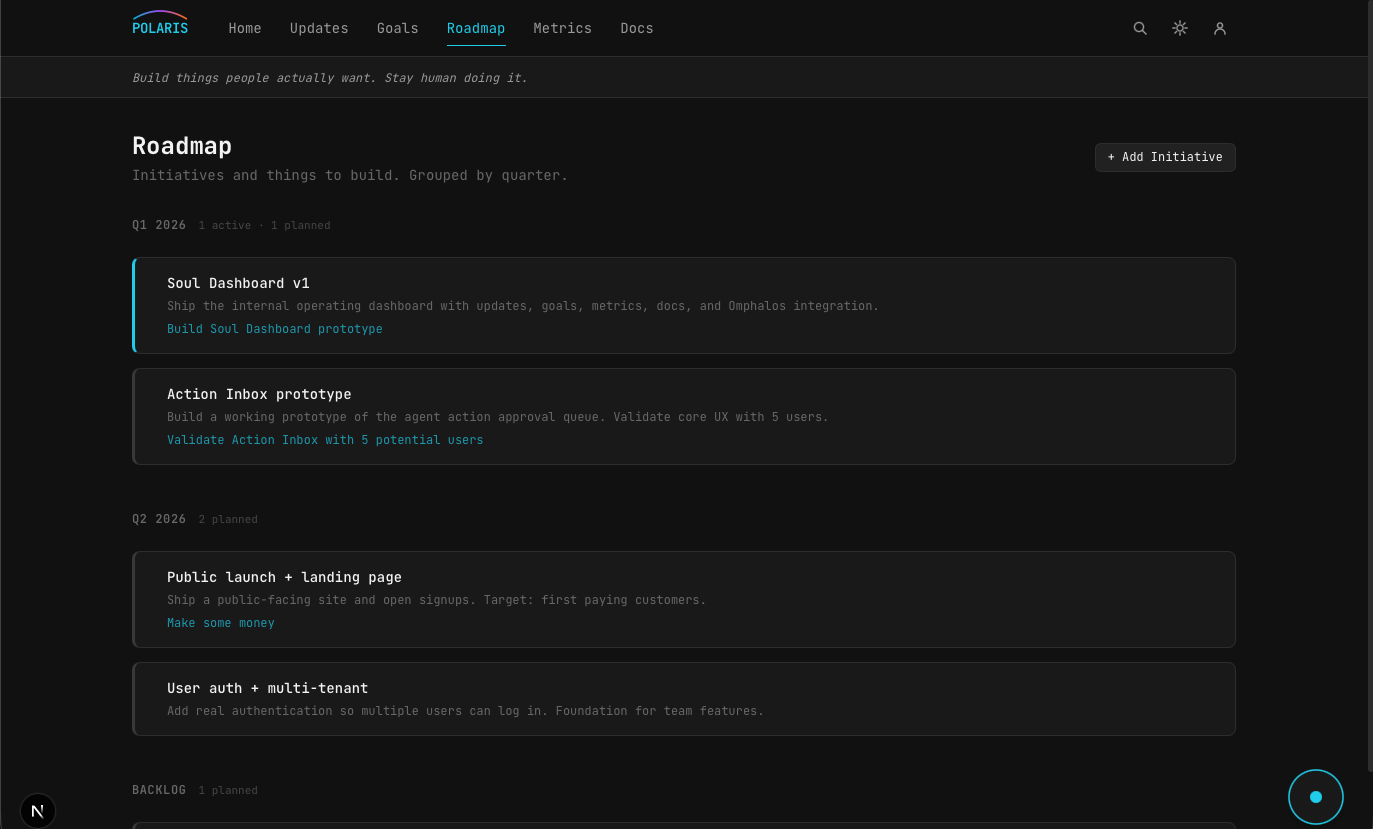
Task: Follow the Build Soul Dashboard prototype link
Action: (x=275, y=329)
